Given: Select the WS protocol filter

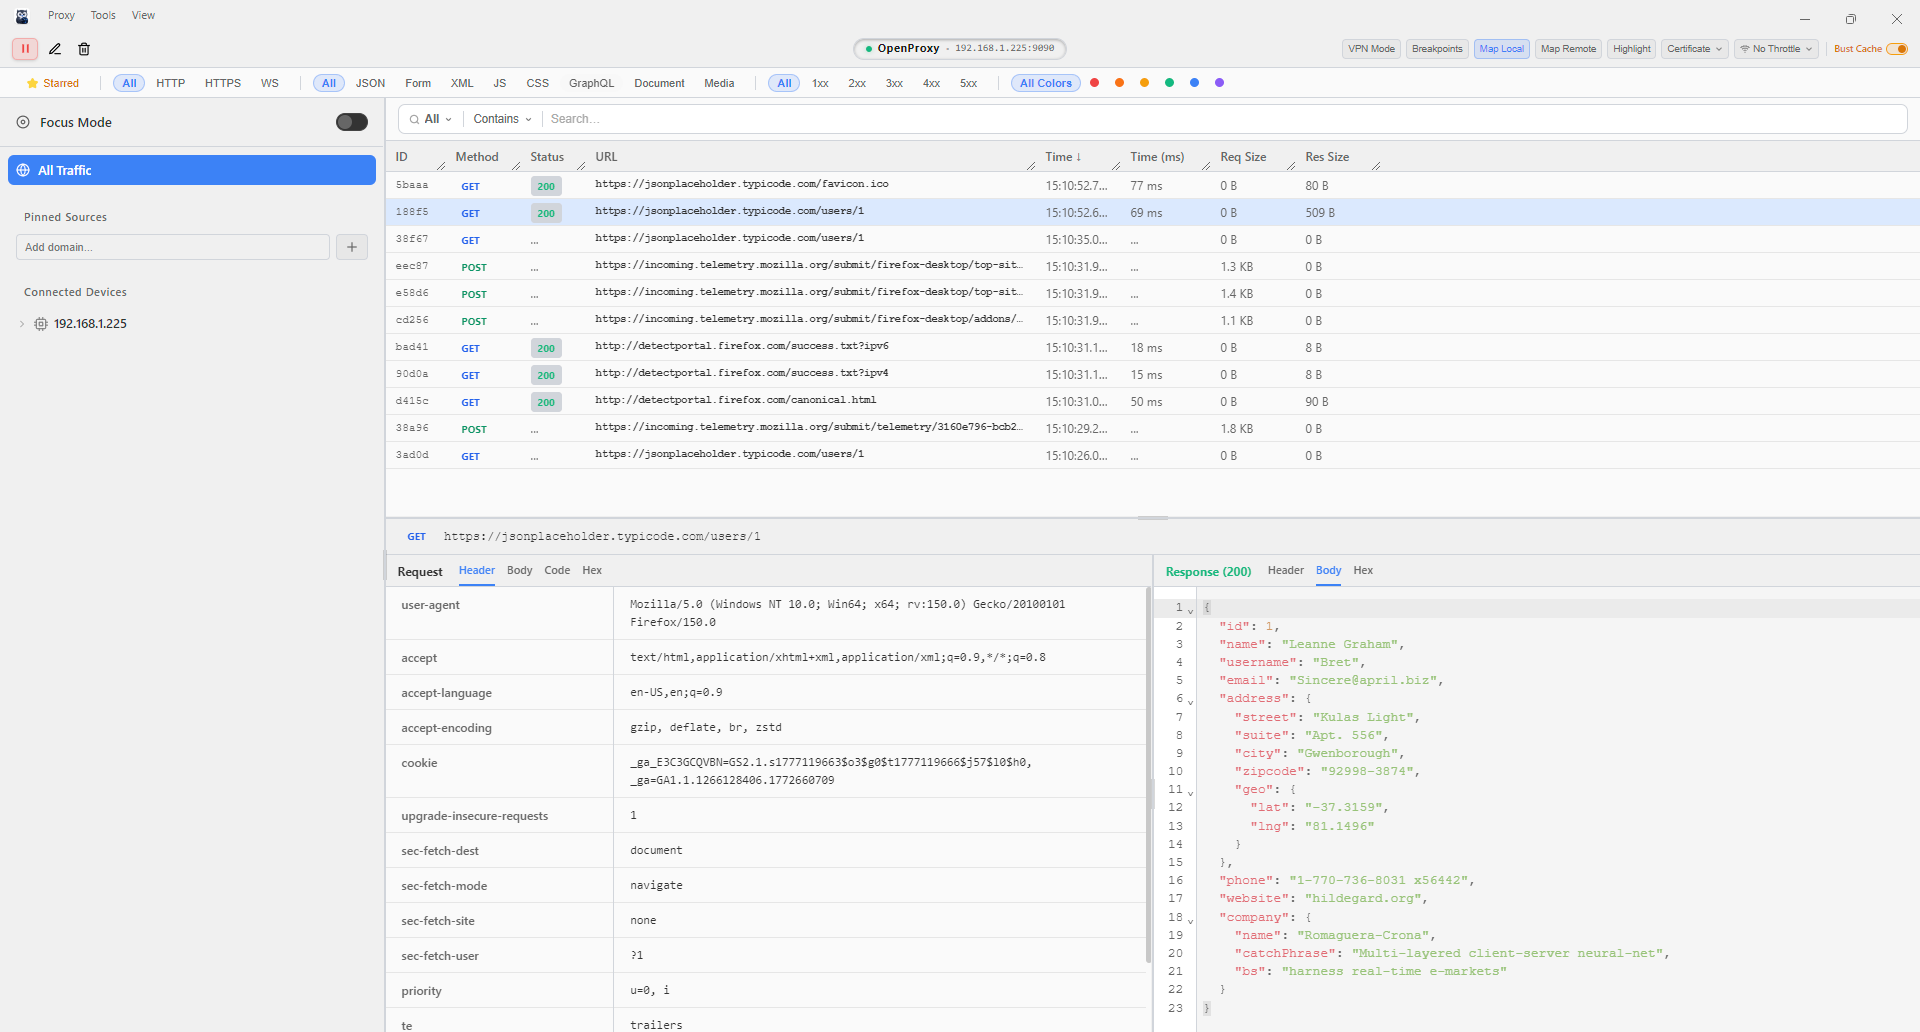Looking at the screenshot, I should [x=270, y=83].
